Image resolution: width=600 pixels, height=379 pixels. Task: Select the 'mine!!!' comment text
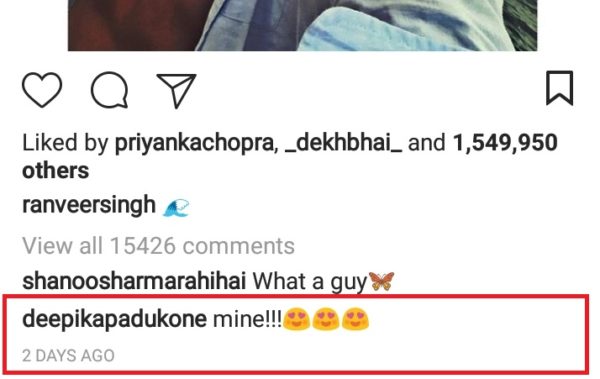tap(247, 319)
